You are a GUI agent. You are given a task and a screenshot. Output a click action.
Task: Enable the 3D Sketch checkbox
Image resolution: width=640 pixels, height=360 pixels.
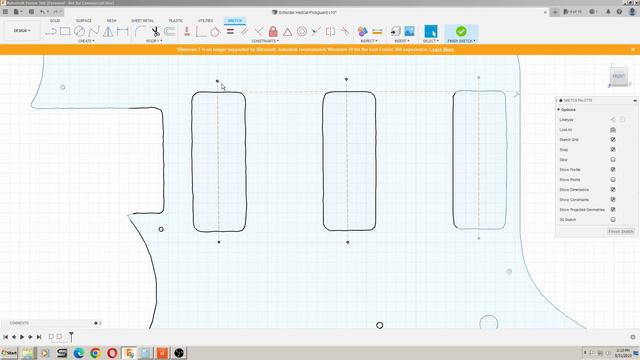[x=613, y=220]
